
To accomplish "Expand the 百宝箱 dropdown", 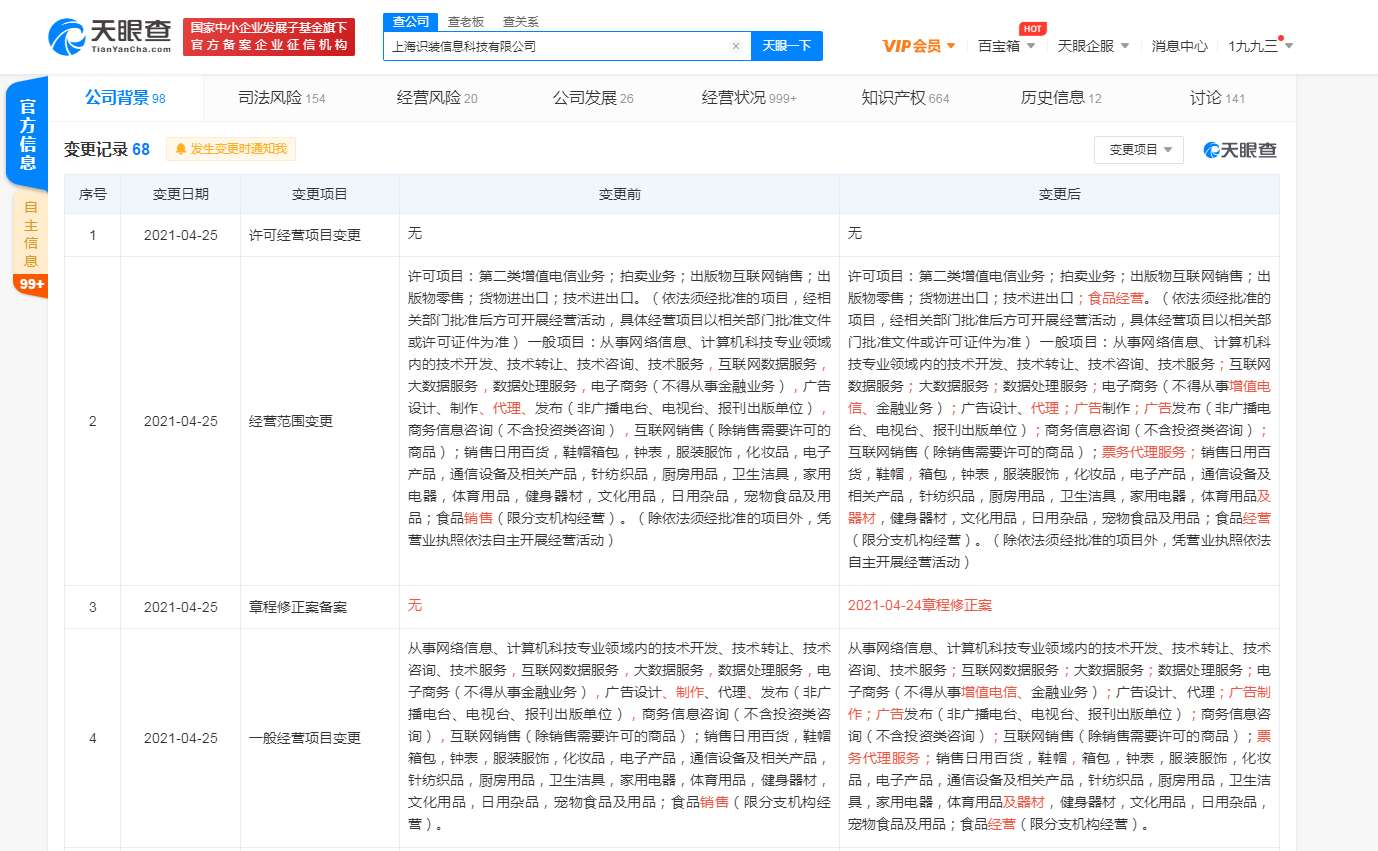I will pyautogui.click(x=1006, y=46).
